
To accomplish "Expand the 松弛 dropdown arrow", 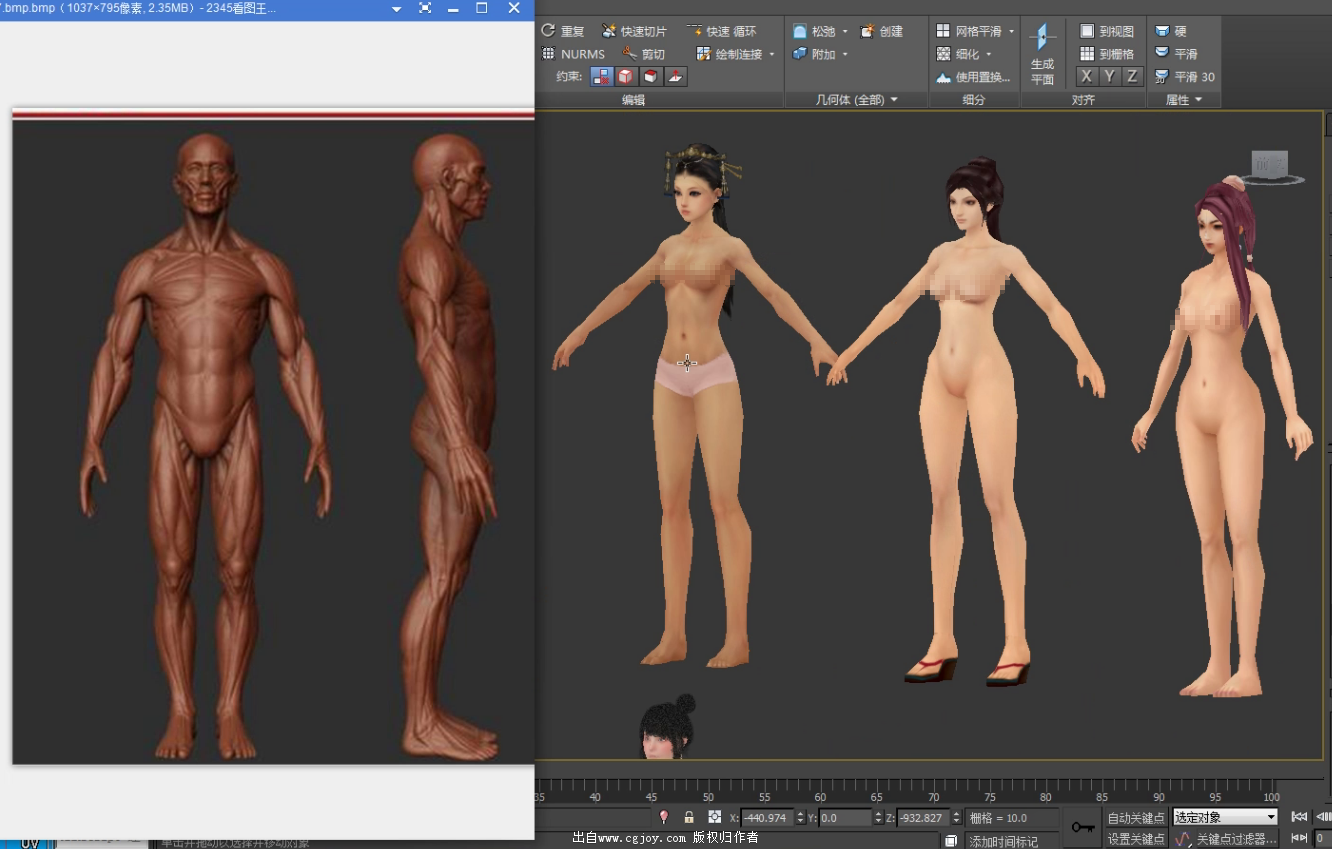I will [x=845, y=32].
